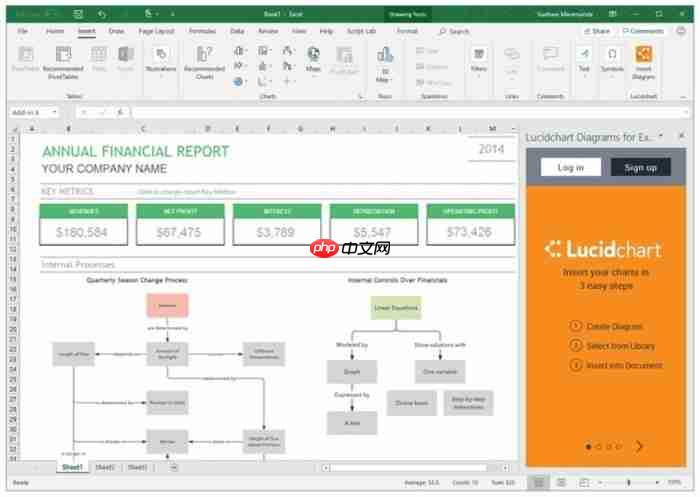Click the Interest value $3,789
Viewport: 700px width, 497px height.
point(275,232)
